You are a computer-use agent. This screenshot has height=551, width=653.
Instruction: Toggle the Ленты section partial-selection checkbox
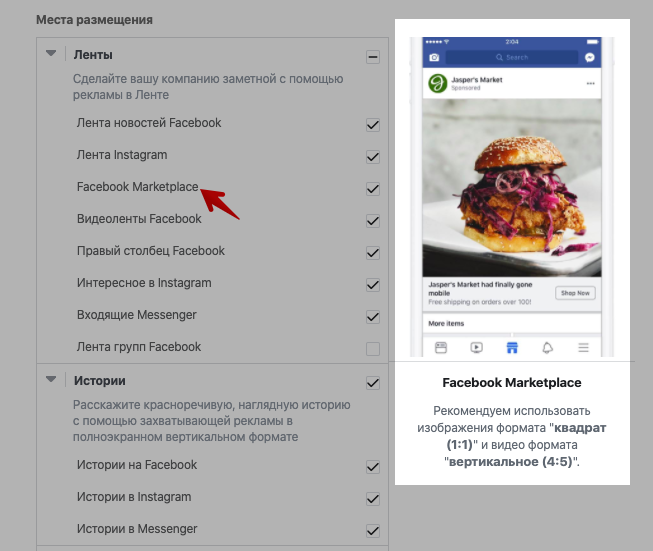[373, 57]
